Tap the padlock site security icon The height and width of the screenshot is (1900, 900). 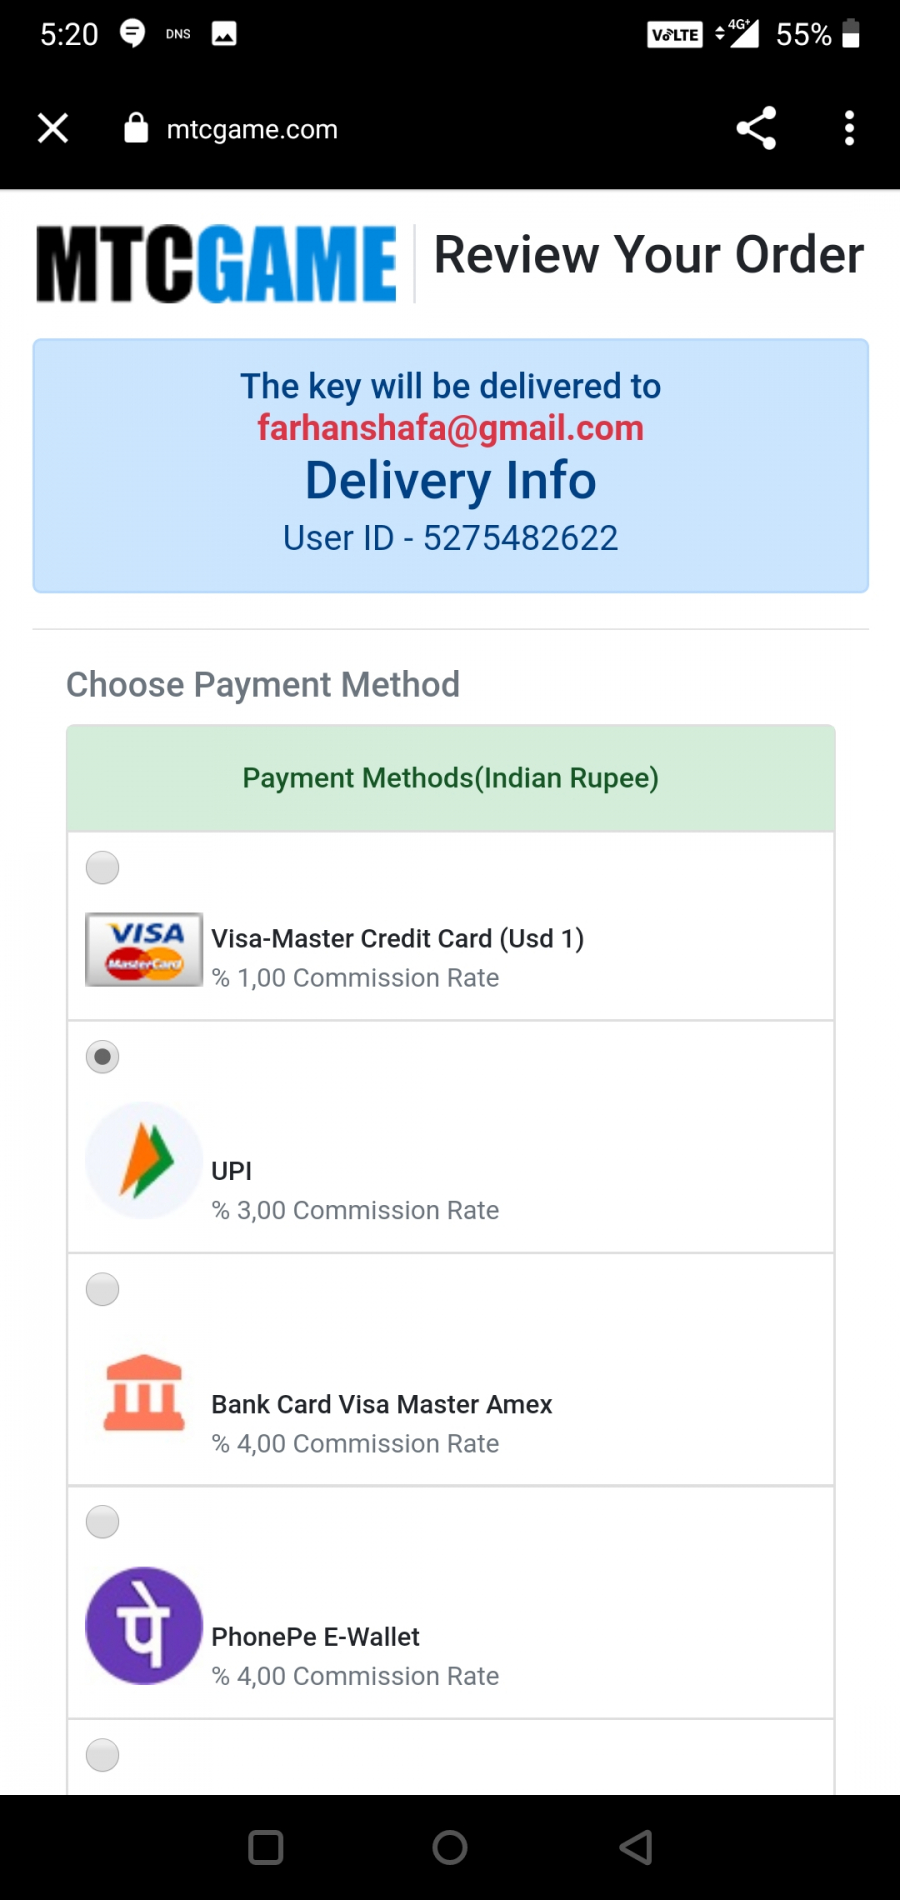click(136, 128)
